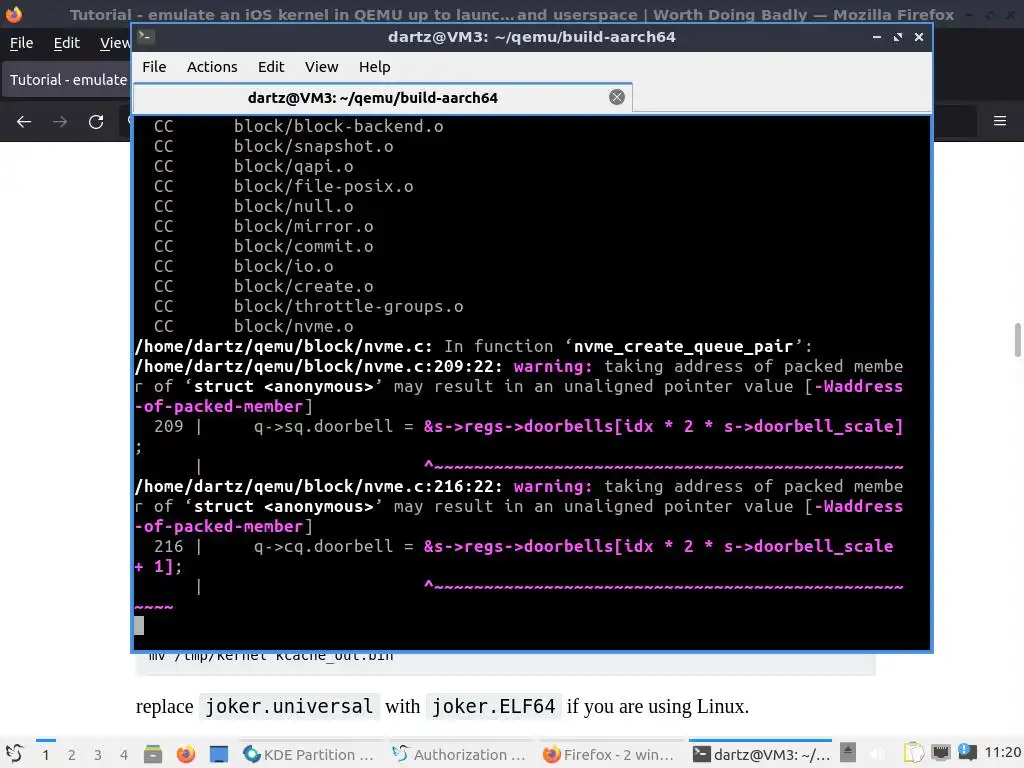Open the terminal File menu
Image resolution: width=1024 pixels, height=768 pixels.
pos(154,67)
